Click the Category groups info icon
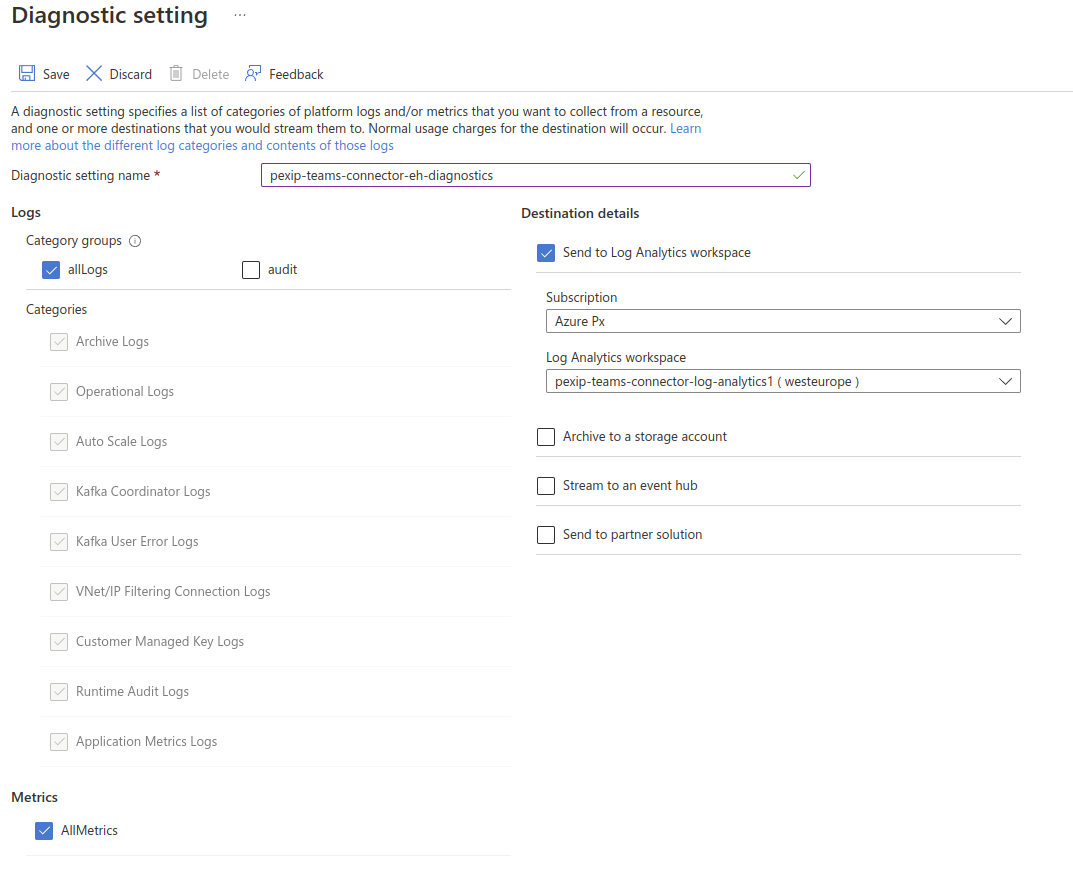This screenshot has height=876, width=1073. 135,241
